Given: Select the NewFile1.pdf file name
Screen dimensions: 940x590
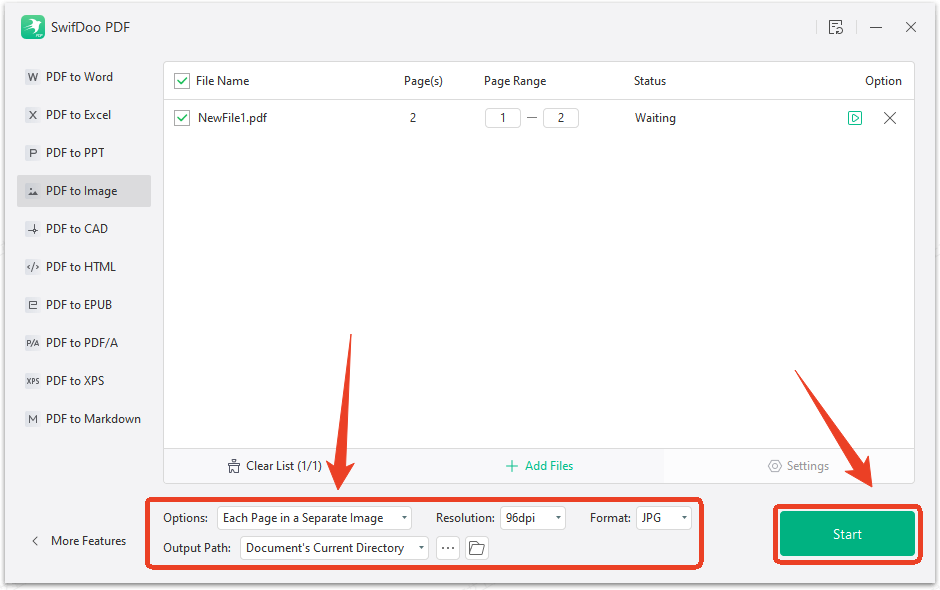Looking at the screenshot, I should 232,118.
